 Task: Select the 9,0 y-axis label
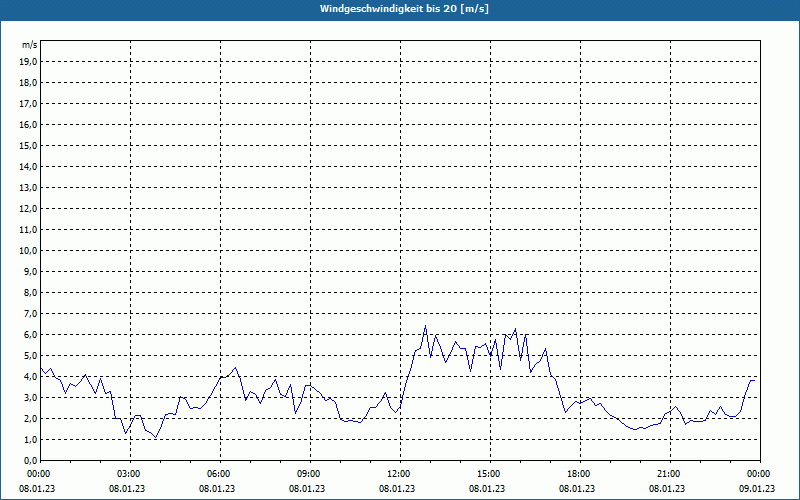(32, 271)
